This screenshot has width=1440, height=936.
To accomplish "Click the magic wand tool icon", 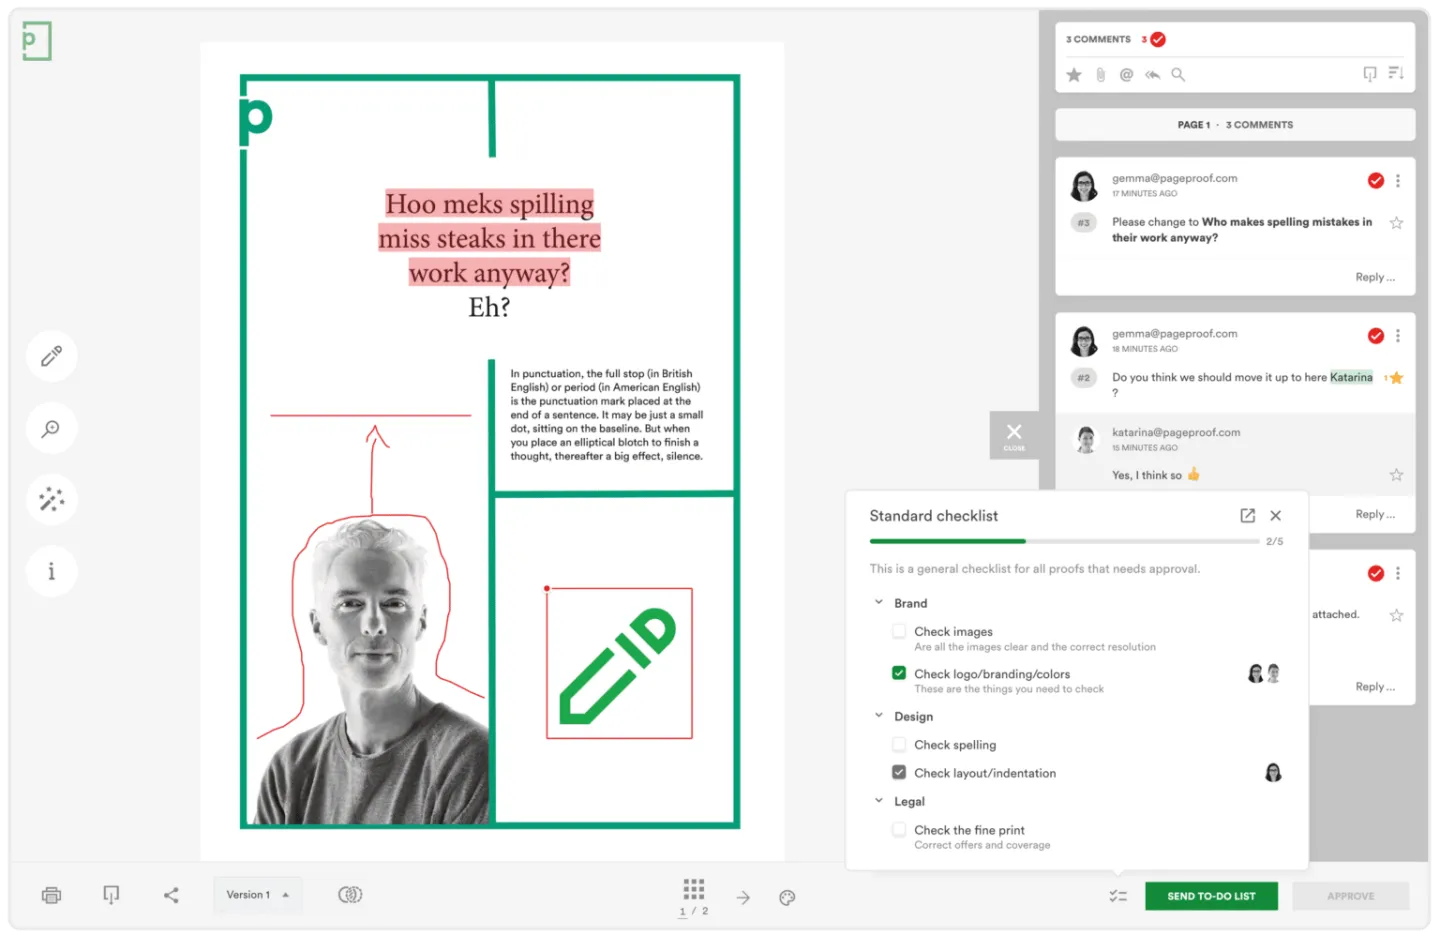I will tap(51, 499).
